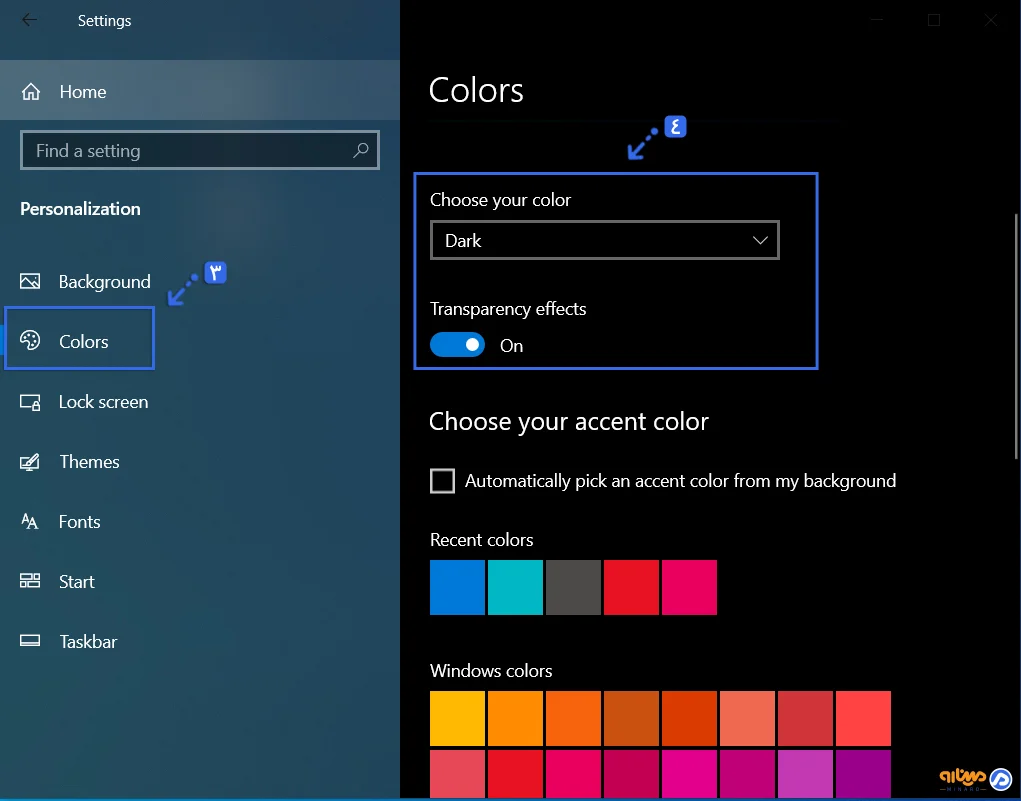Pick the gray recent color
This screenshot has width=1021, height=801.
[573, 587]
